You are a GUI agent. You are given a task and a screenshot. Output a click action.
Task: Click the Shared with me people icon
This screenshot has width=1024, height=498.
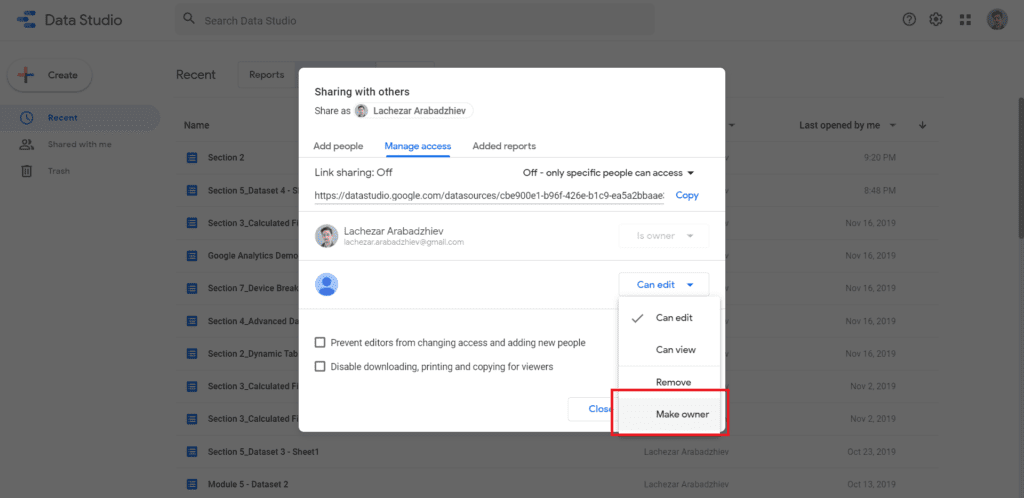tap(26, 144)
